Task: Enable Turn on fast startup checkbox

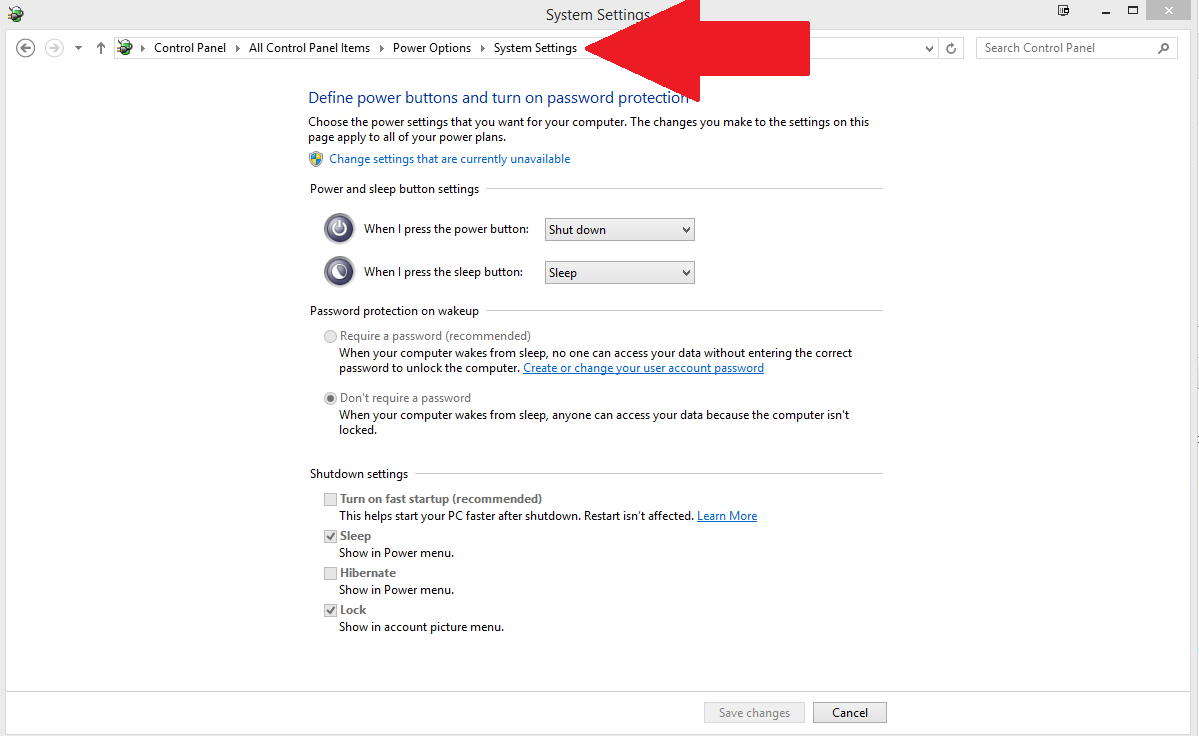Action: (x=330, y=499)
